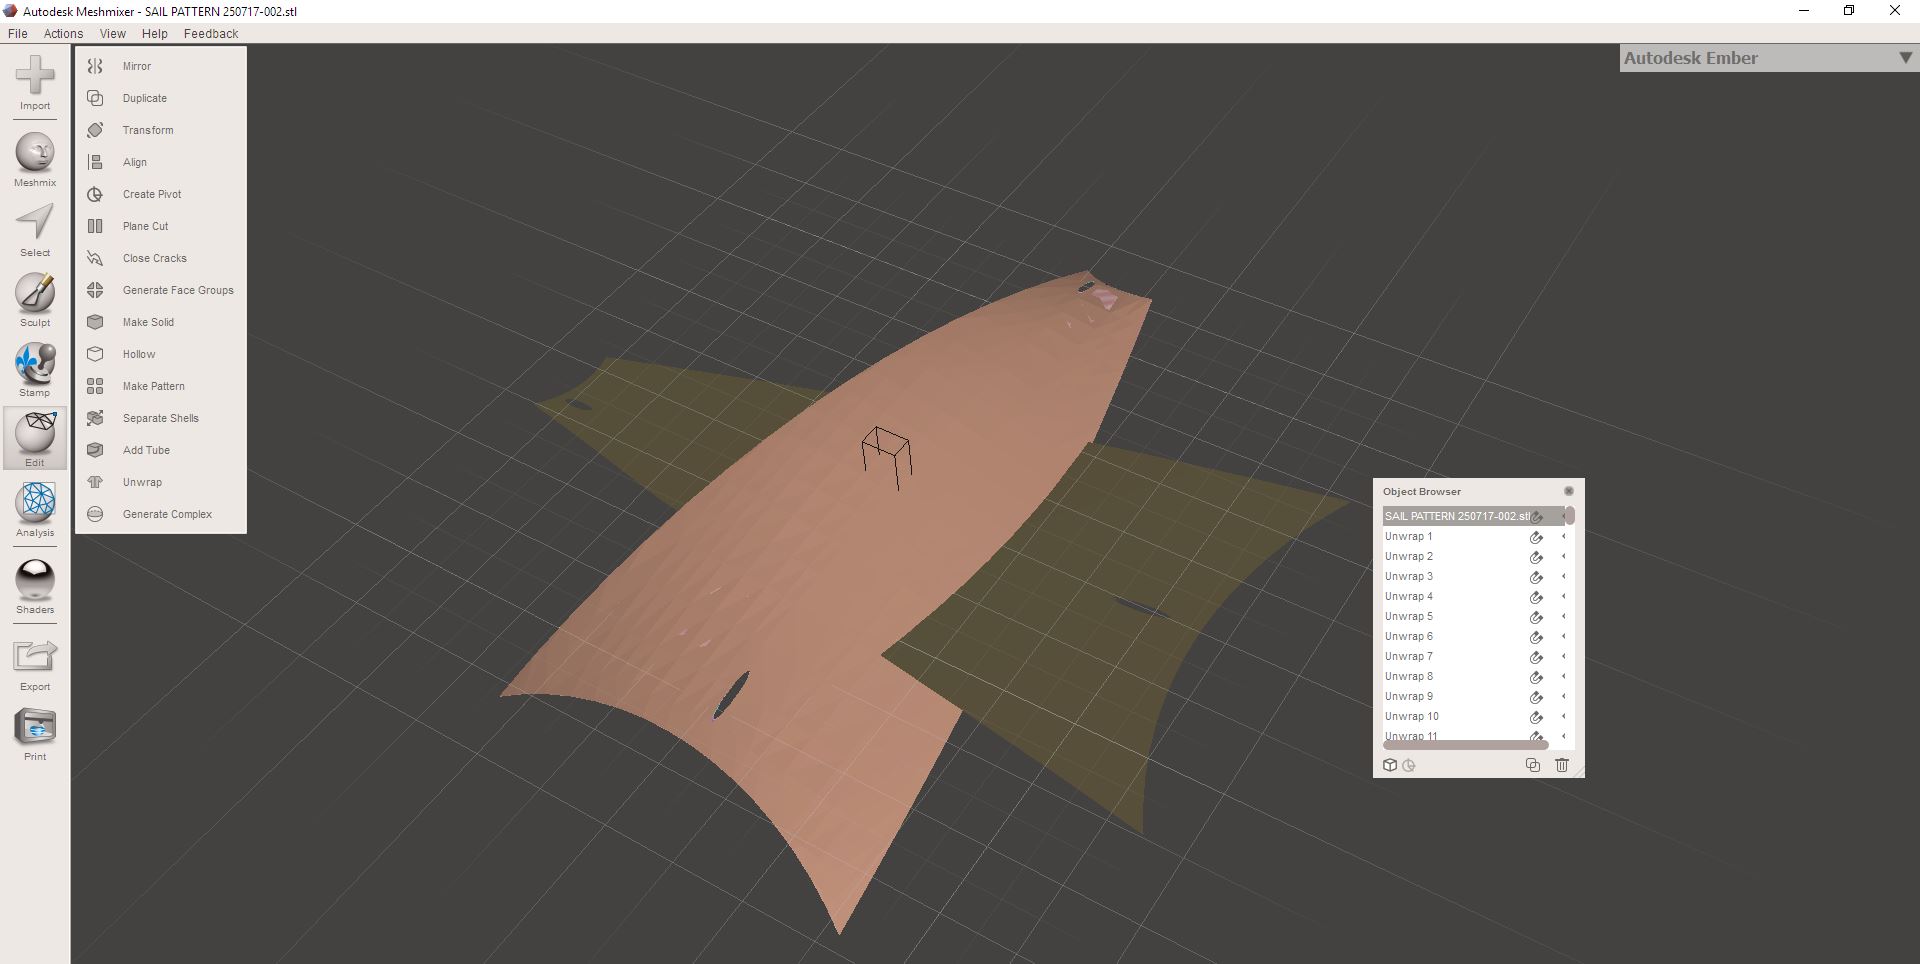Click the Import icon in the sidebar

click(x=34, y=75)
